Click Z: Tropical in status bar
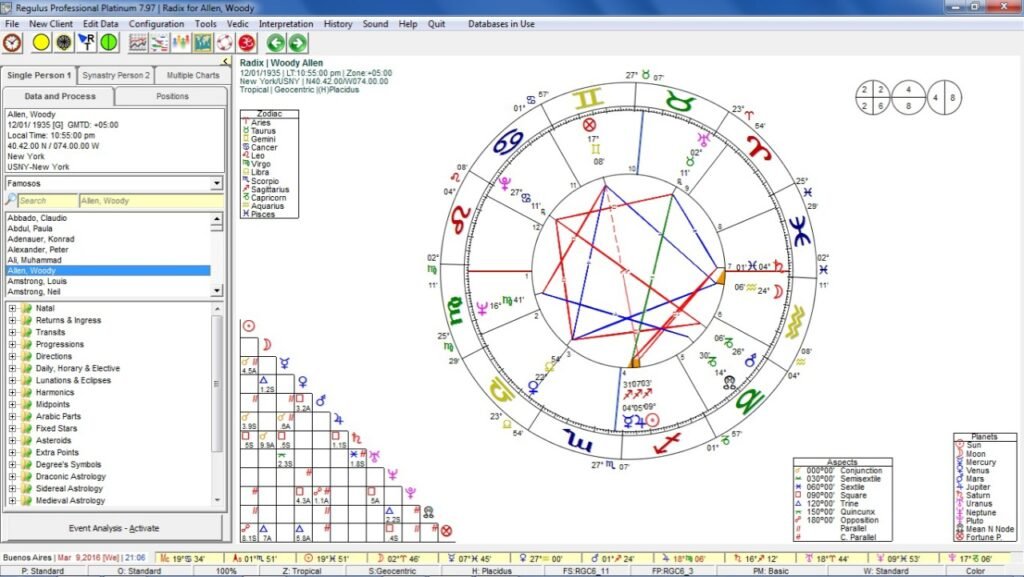1024x577 pixels. point(302,571)
